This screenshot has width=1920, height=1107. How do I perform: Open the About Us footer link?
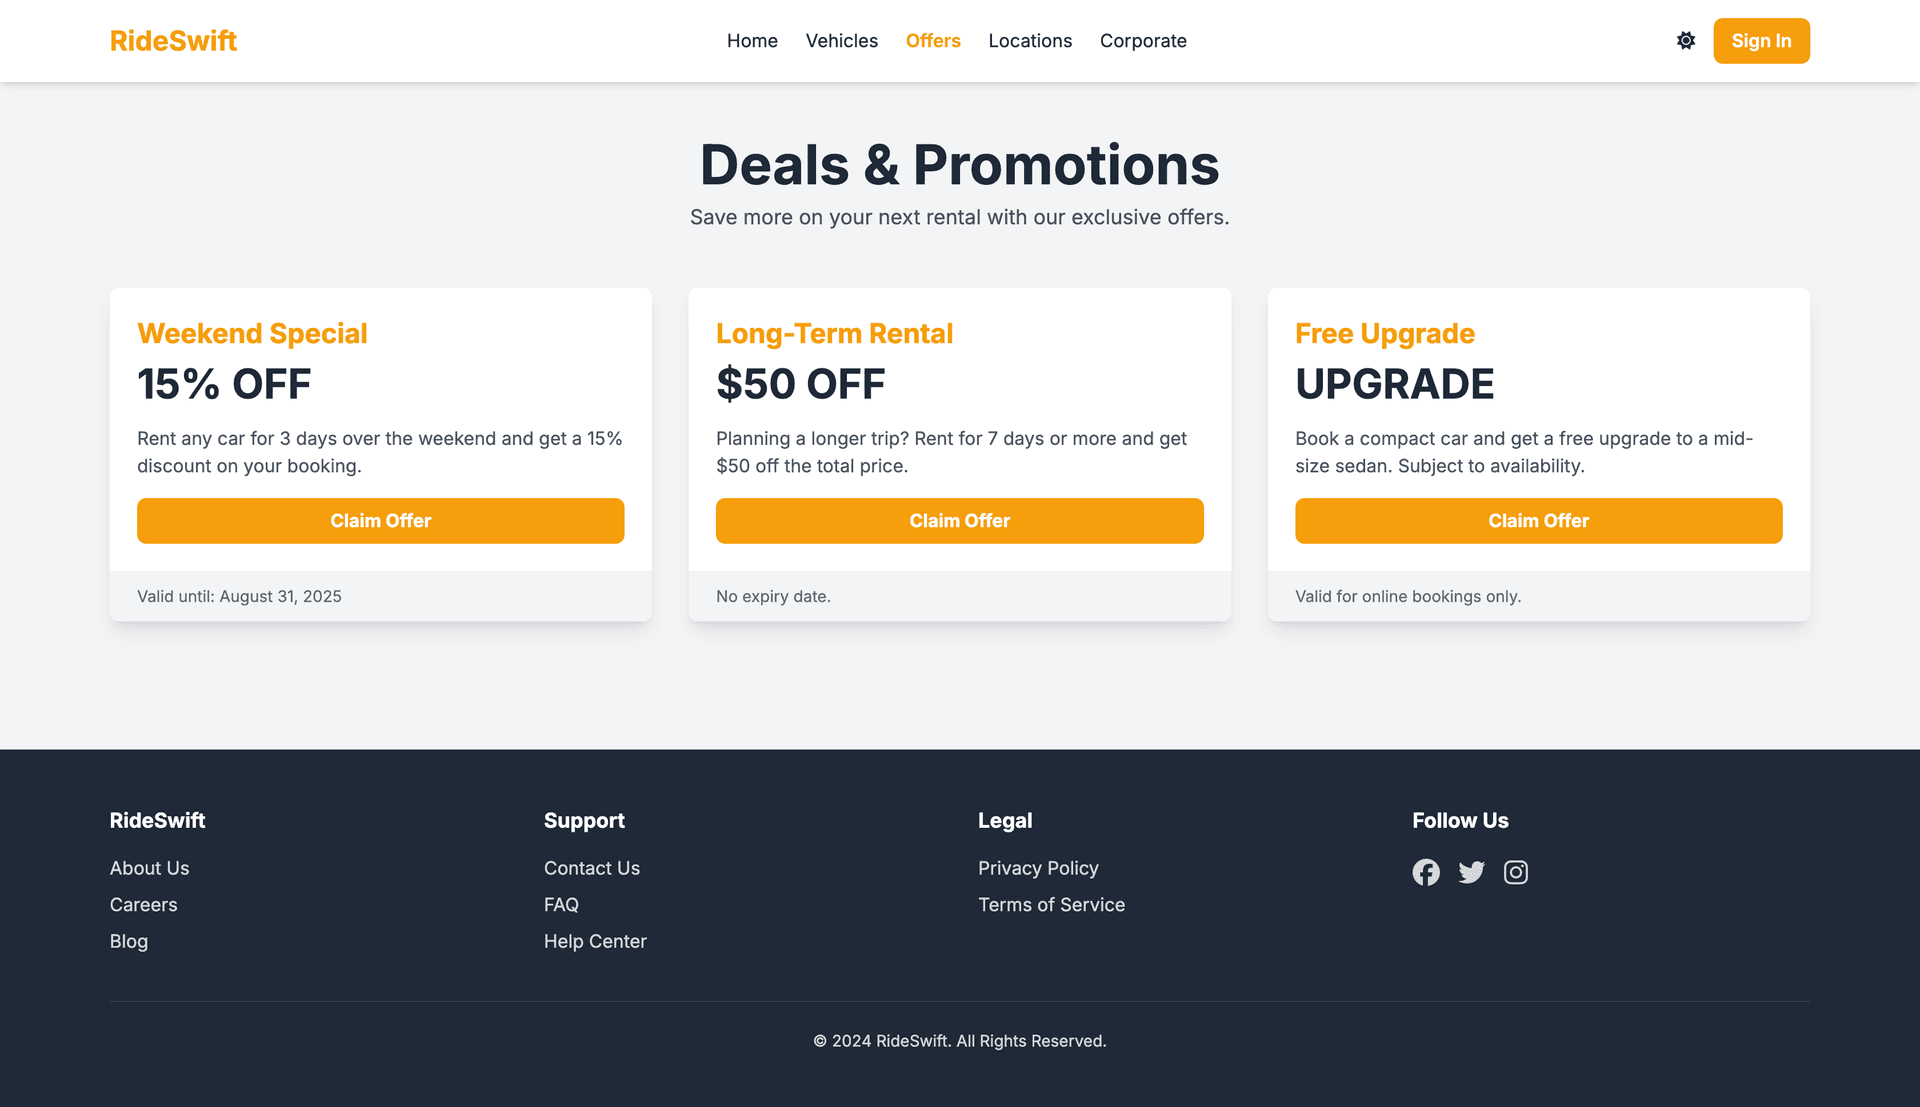(150, 868)
